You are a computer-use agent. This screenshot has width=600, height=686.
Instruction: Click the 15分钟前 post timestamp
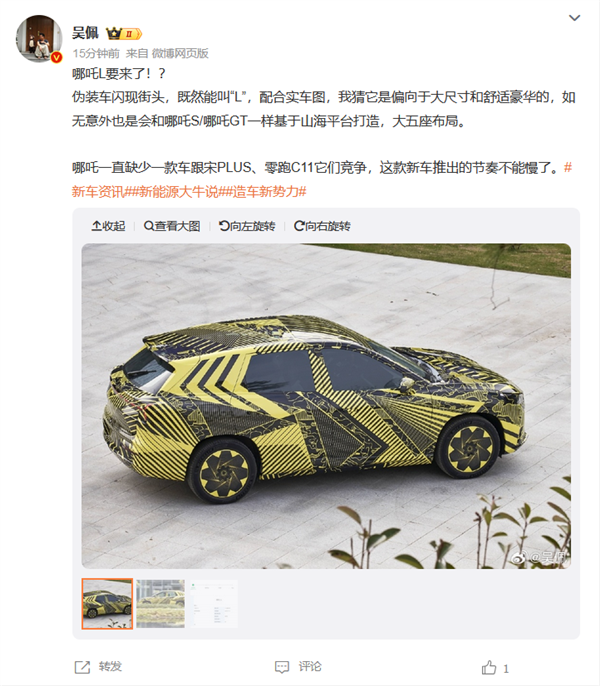(96, 53)
